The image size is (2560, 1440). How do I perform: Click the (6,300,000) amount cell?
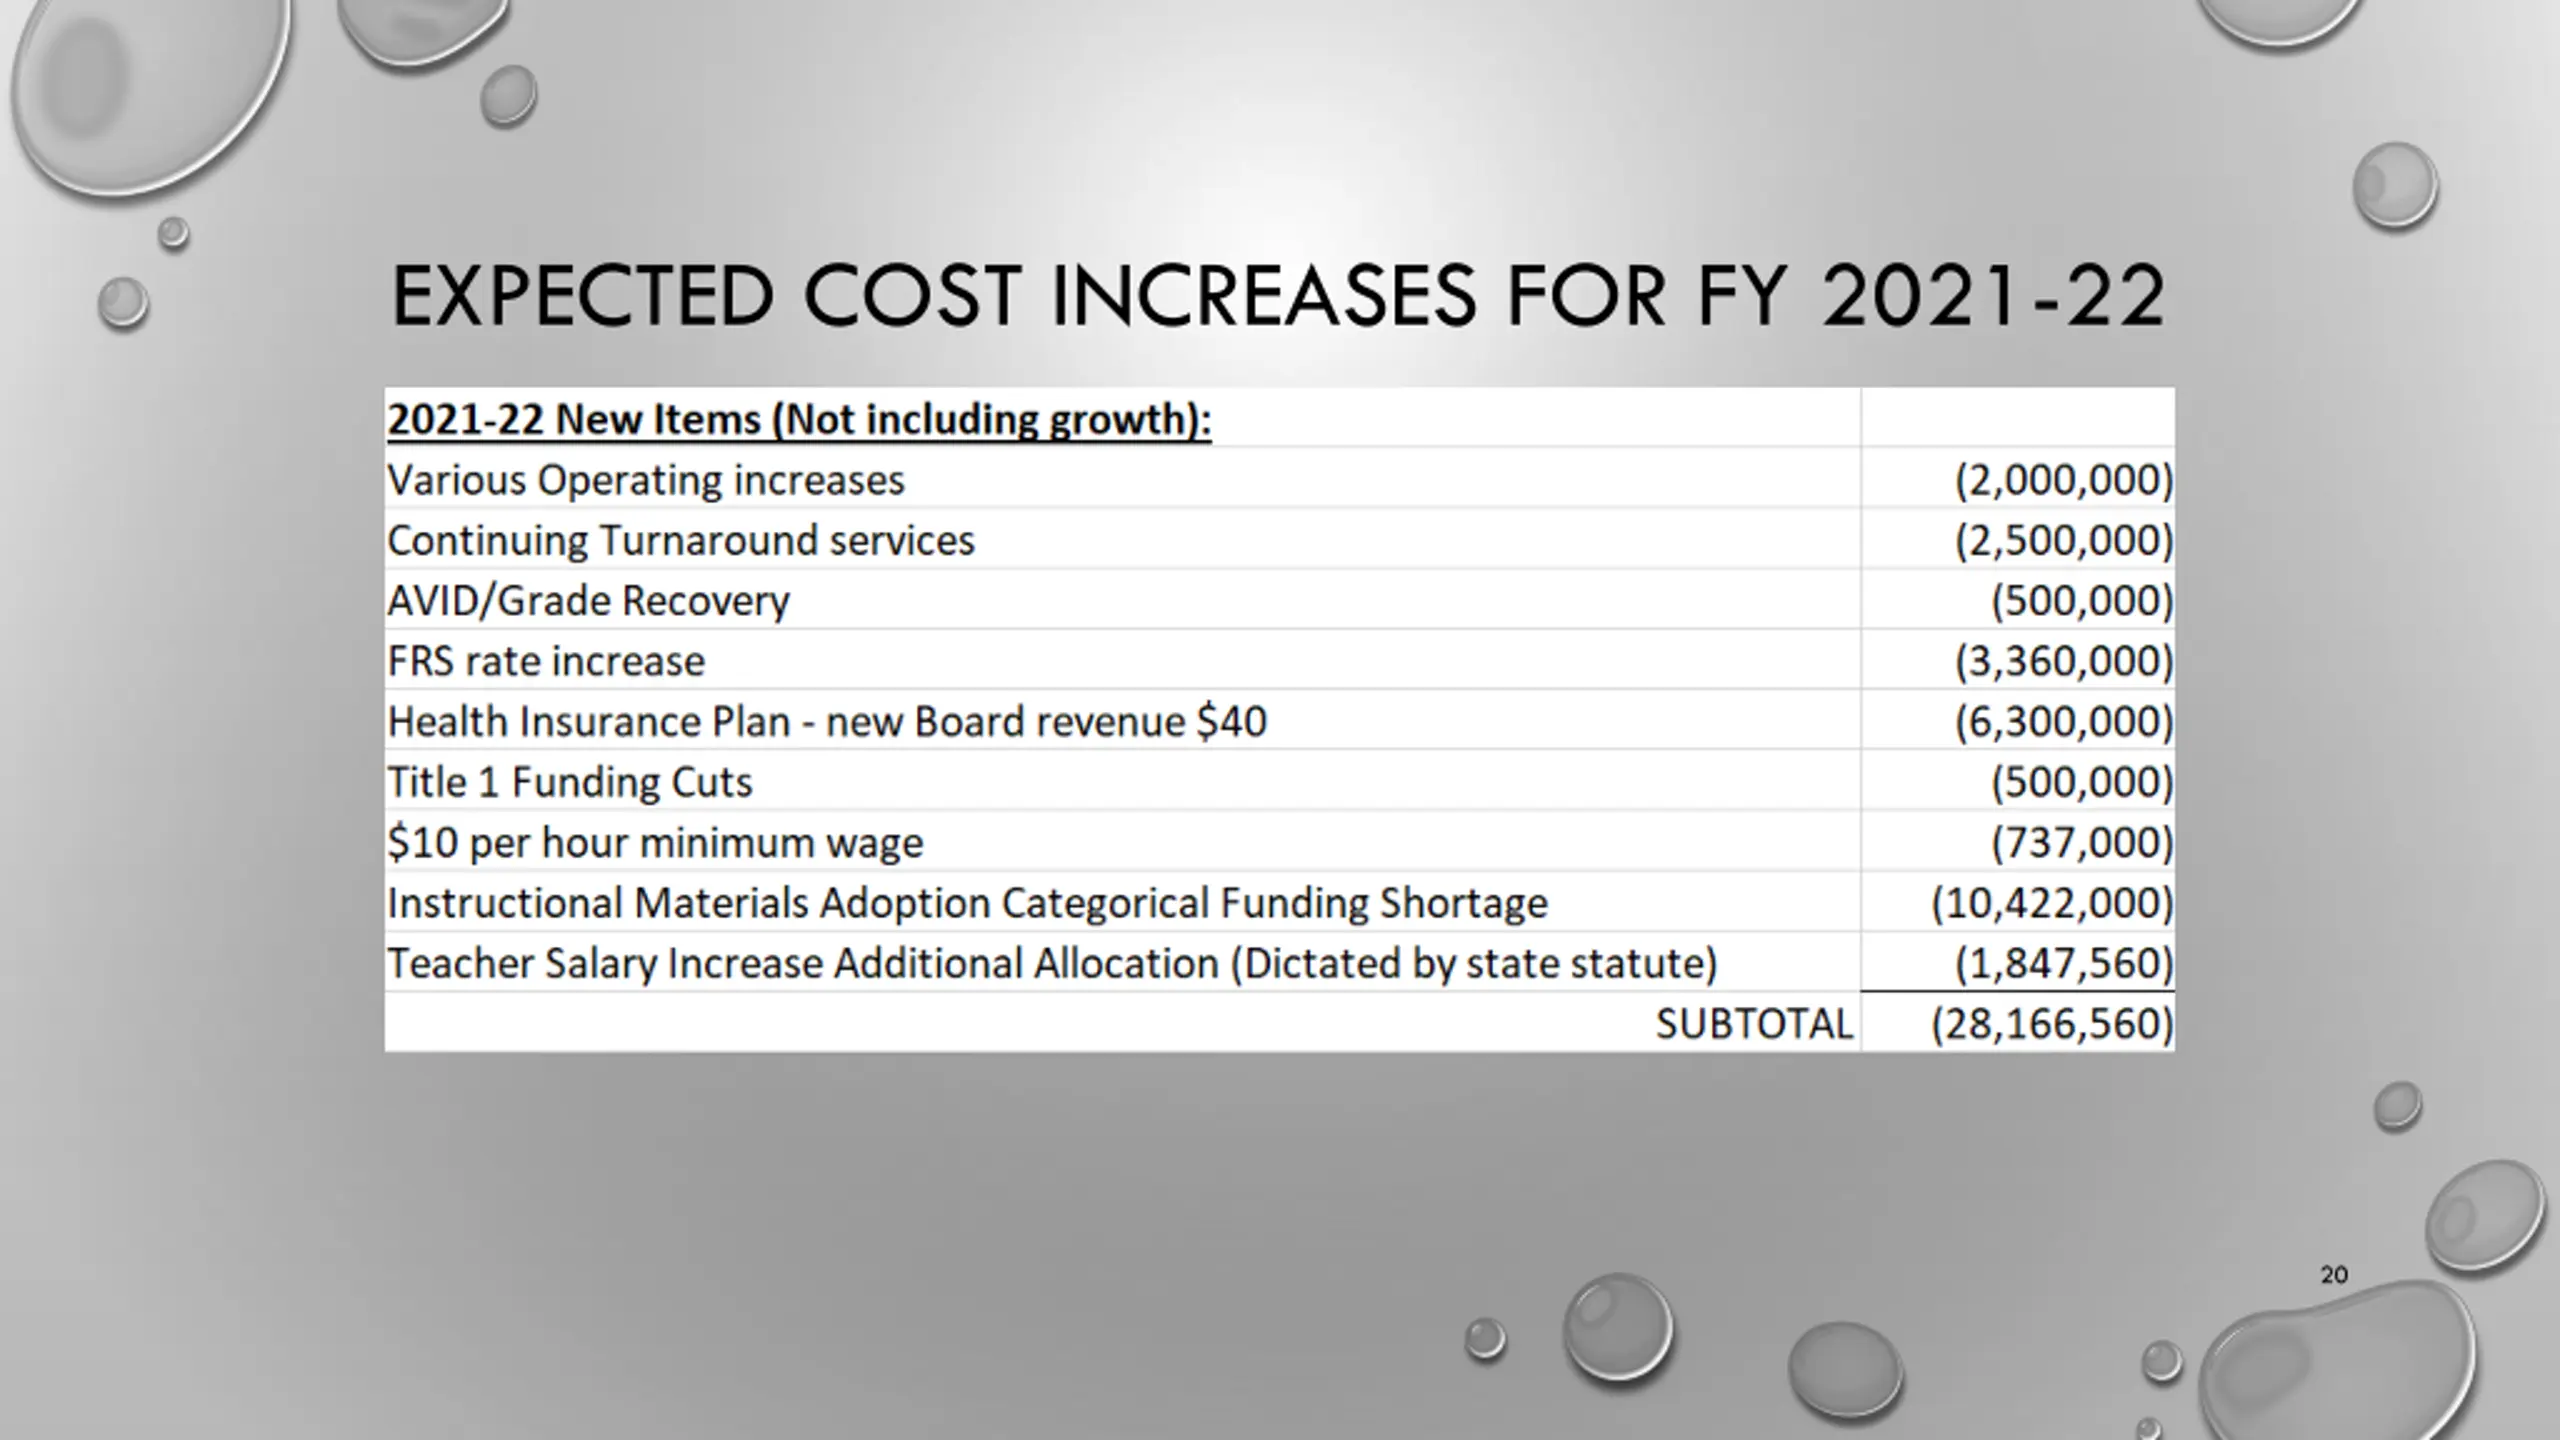click(2064, 722)
